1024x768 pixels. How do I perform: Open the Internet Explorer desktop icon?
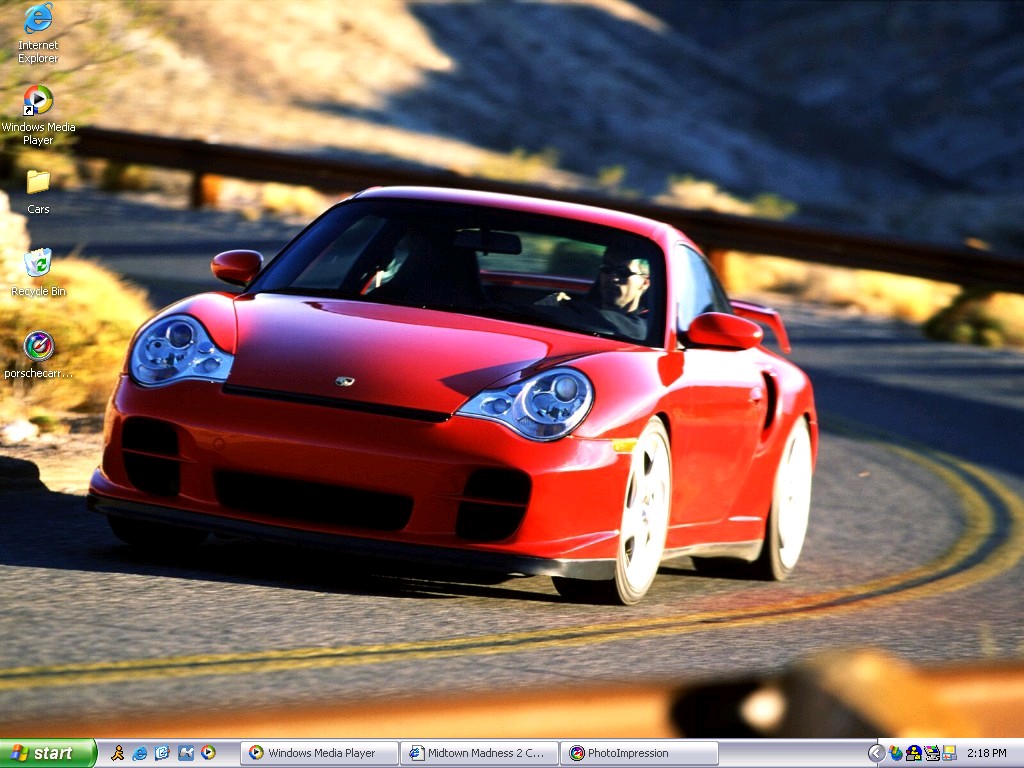click(x=38, y=19)
